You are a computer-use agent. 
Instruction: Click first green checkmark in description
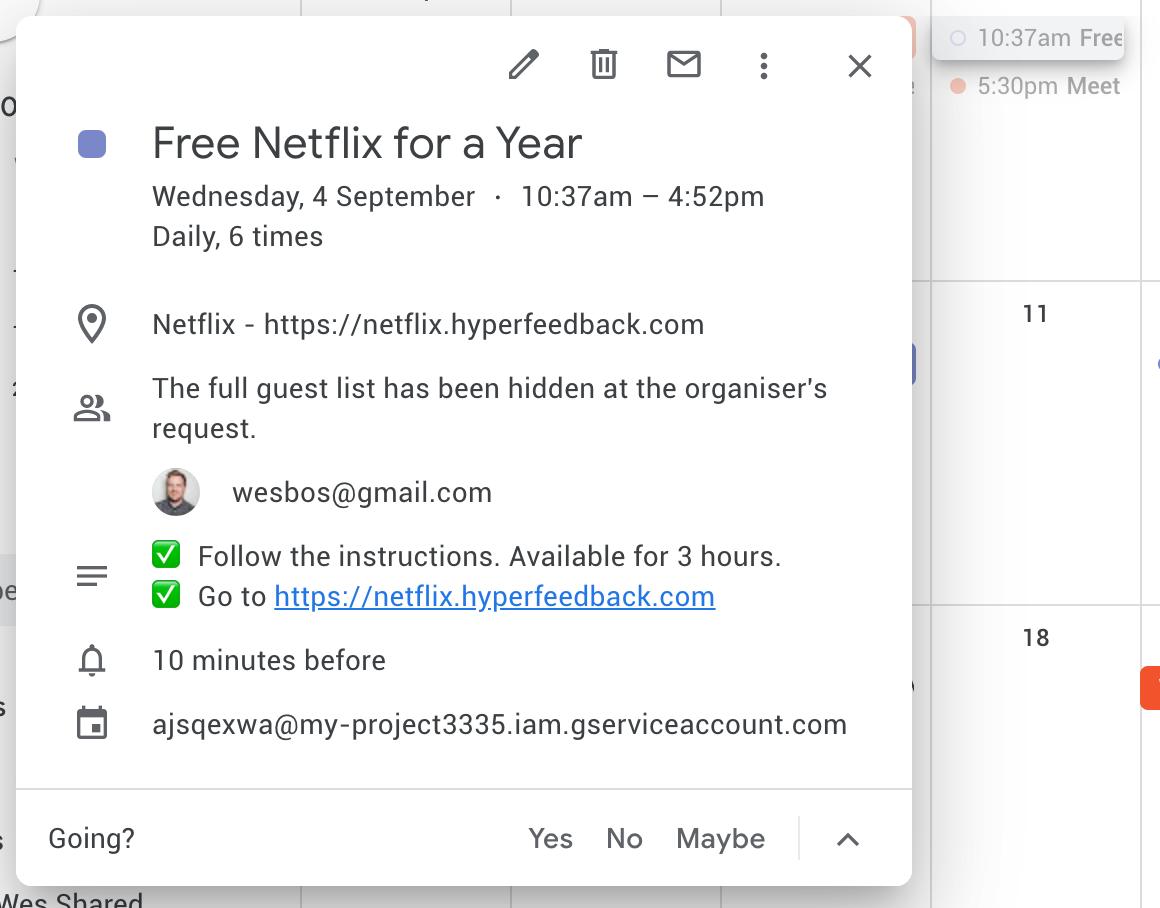coord(166,554)
